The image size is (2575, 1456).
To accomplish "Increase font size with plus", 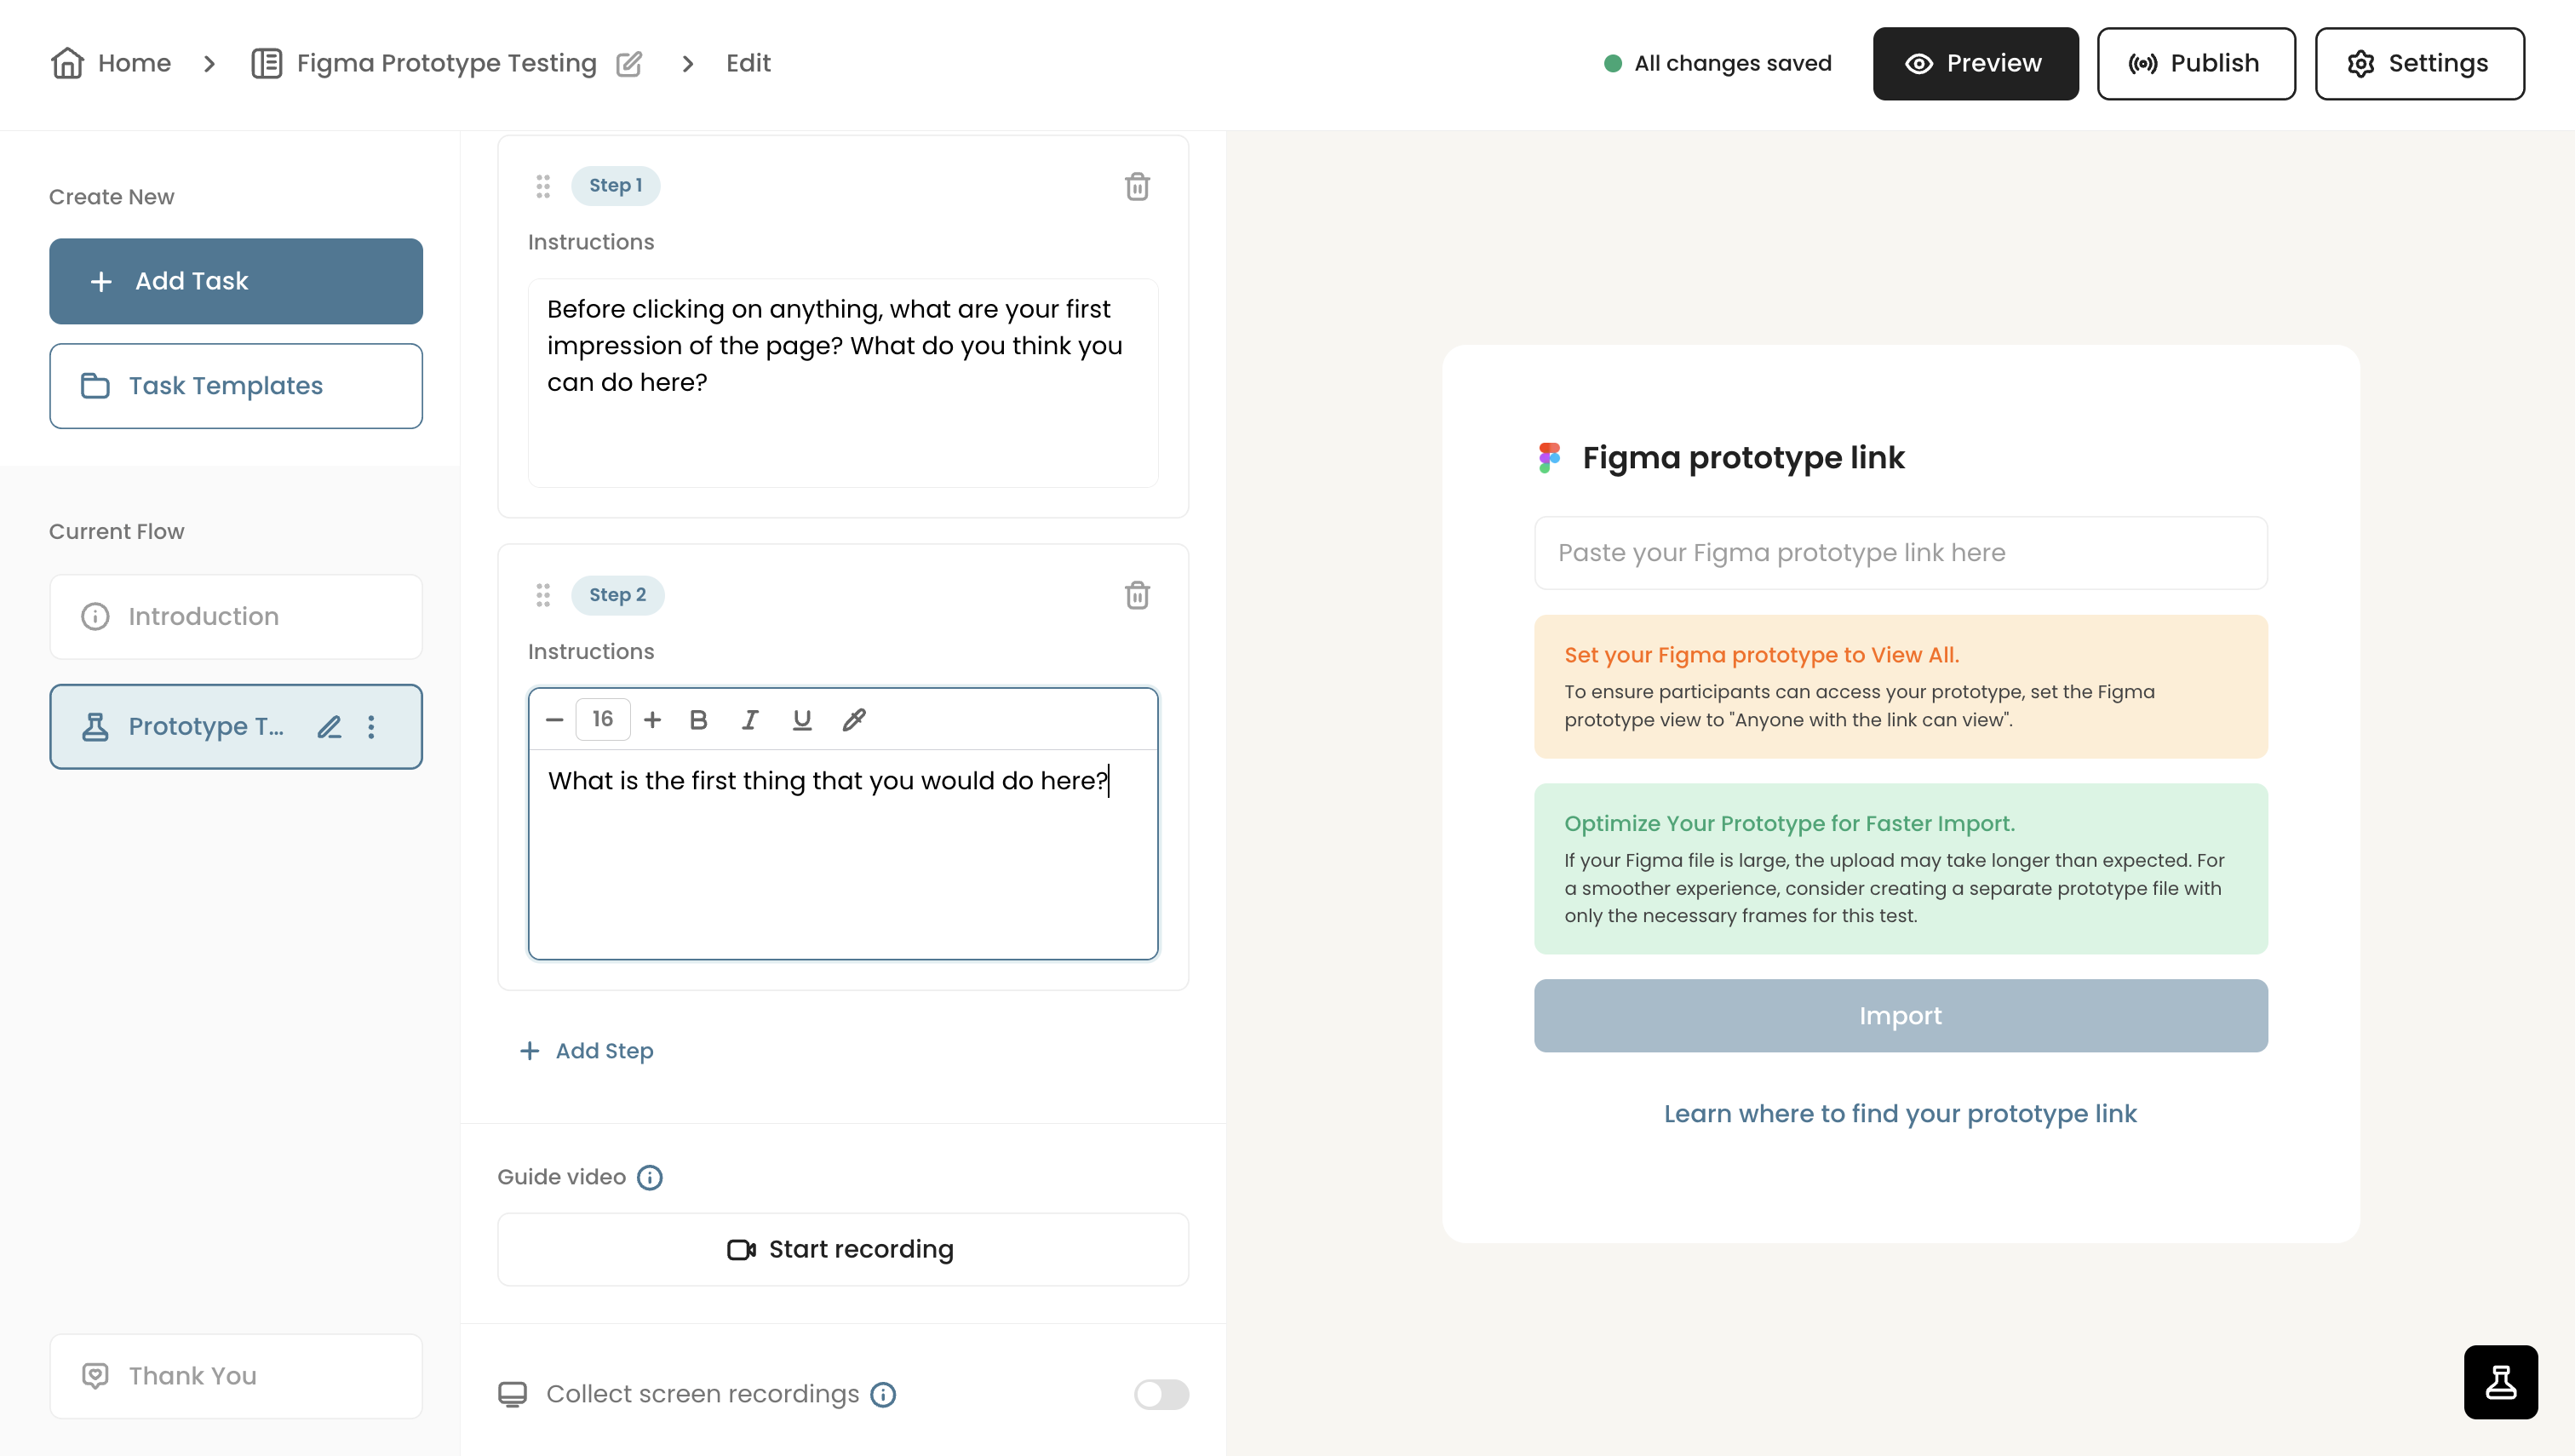I will [x=652, y=720].
